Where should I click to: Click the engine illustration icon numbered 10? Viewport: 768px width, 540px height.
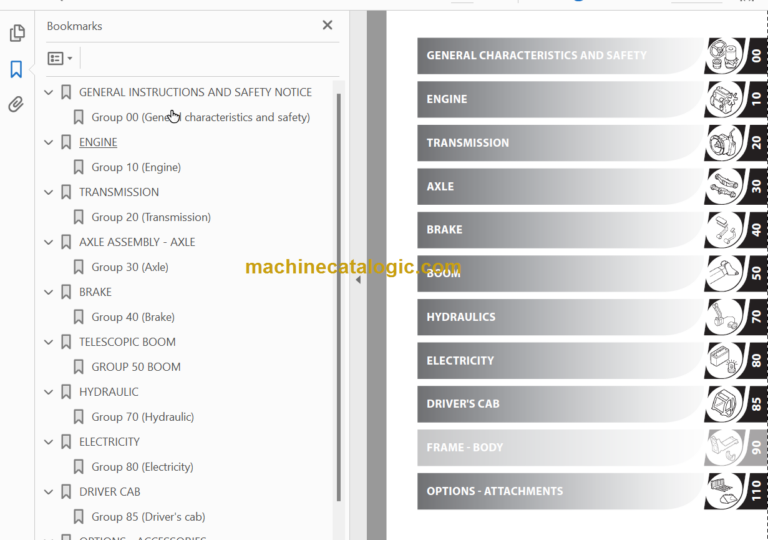click(x=724, y=99)
